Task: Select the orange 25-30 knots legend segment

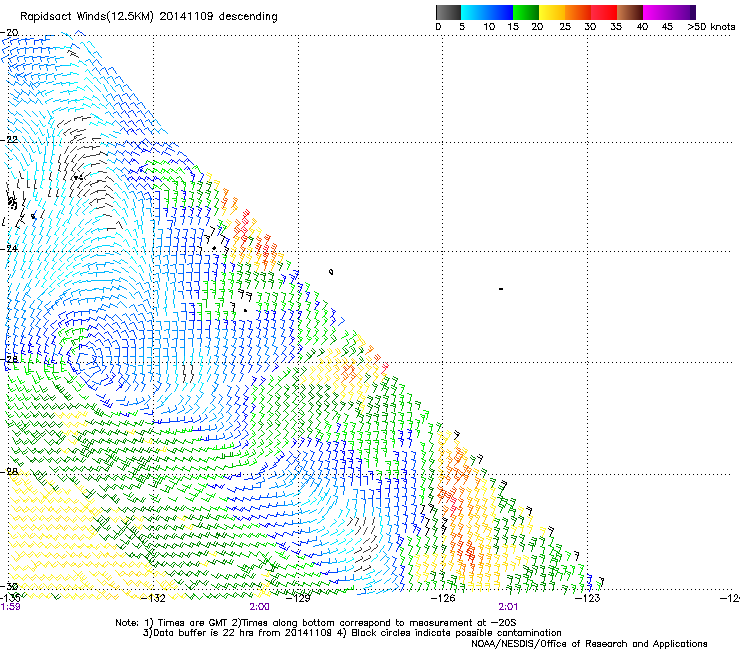Action: [x=578, y=12]
